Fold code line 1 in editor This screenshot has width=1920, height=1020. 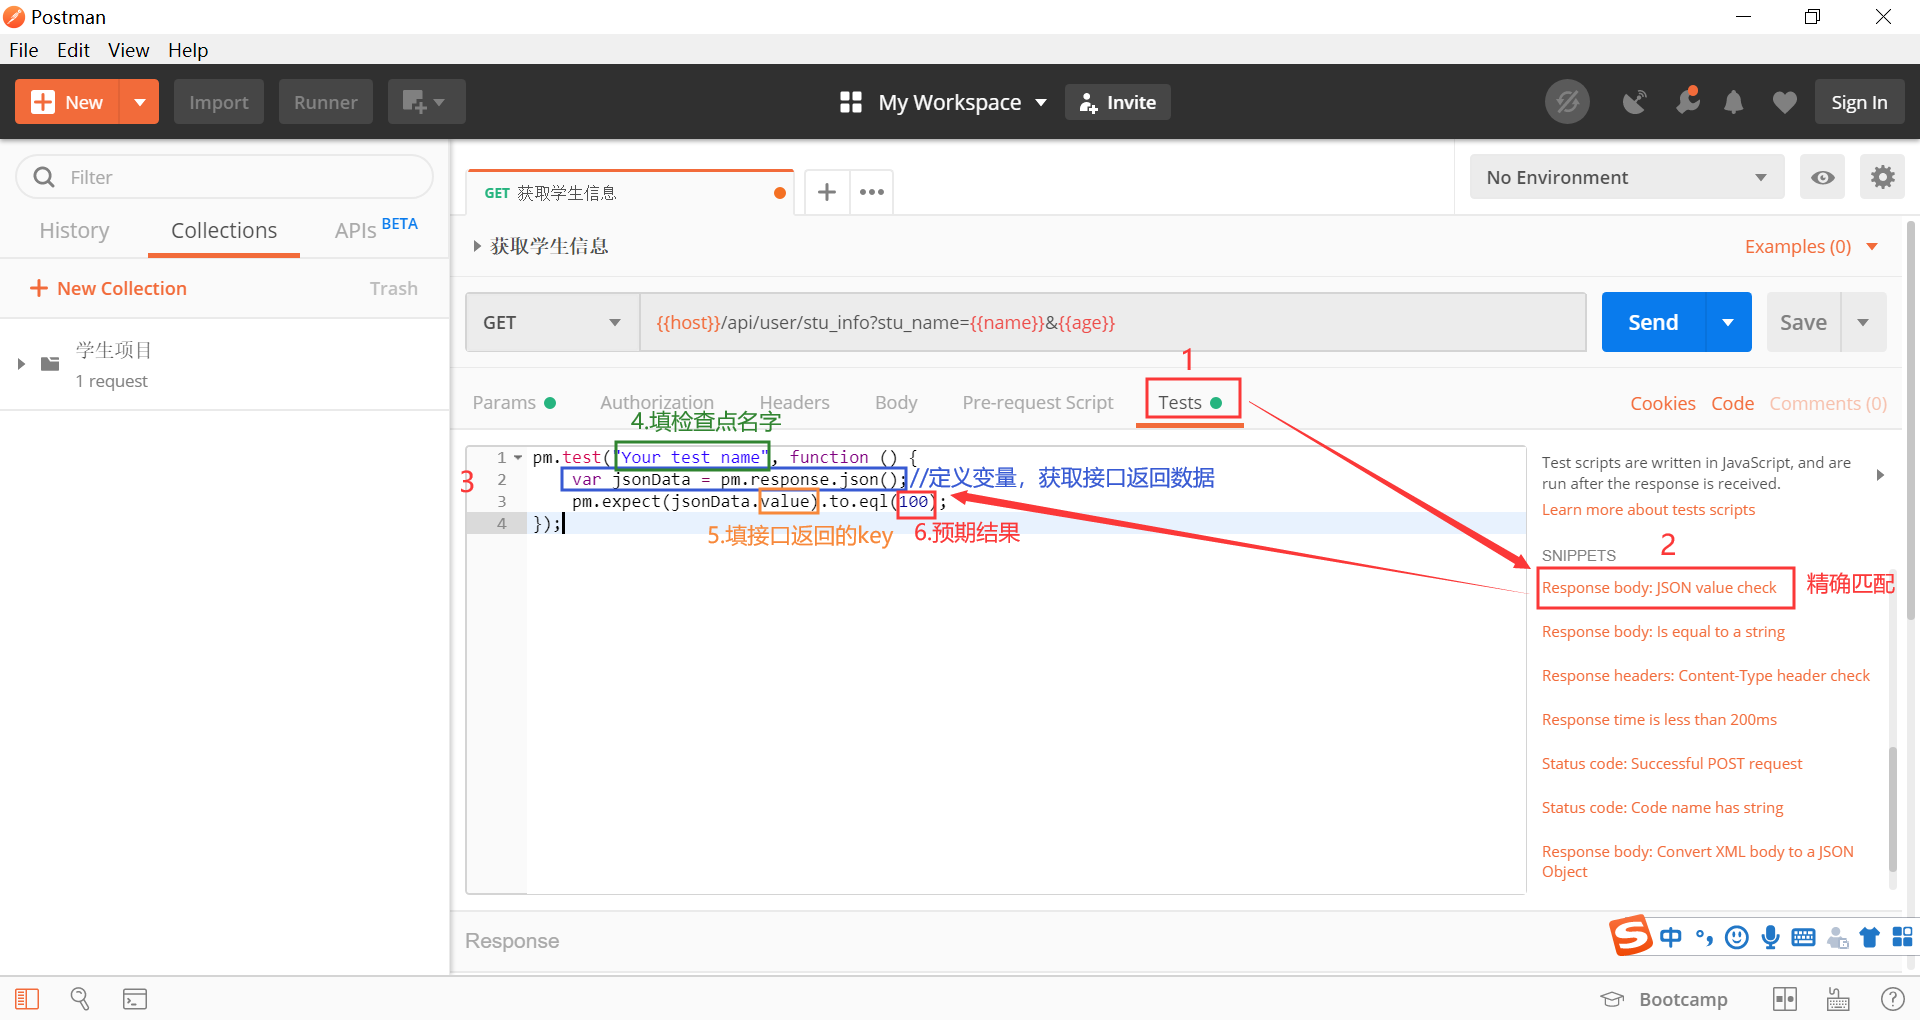pos(518,457)
